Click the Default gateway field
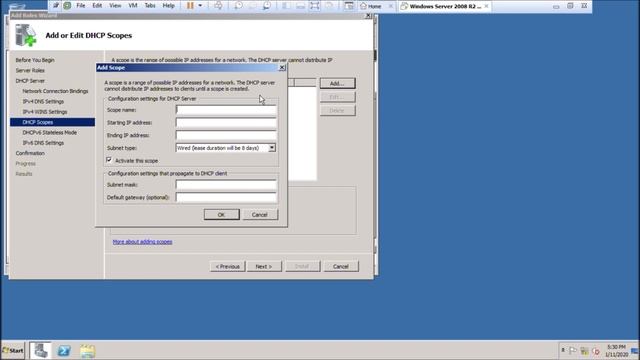The height and width of the screenshot is (360, 640). point(226,197)
